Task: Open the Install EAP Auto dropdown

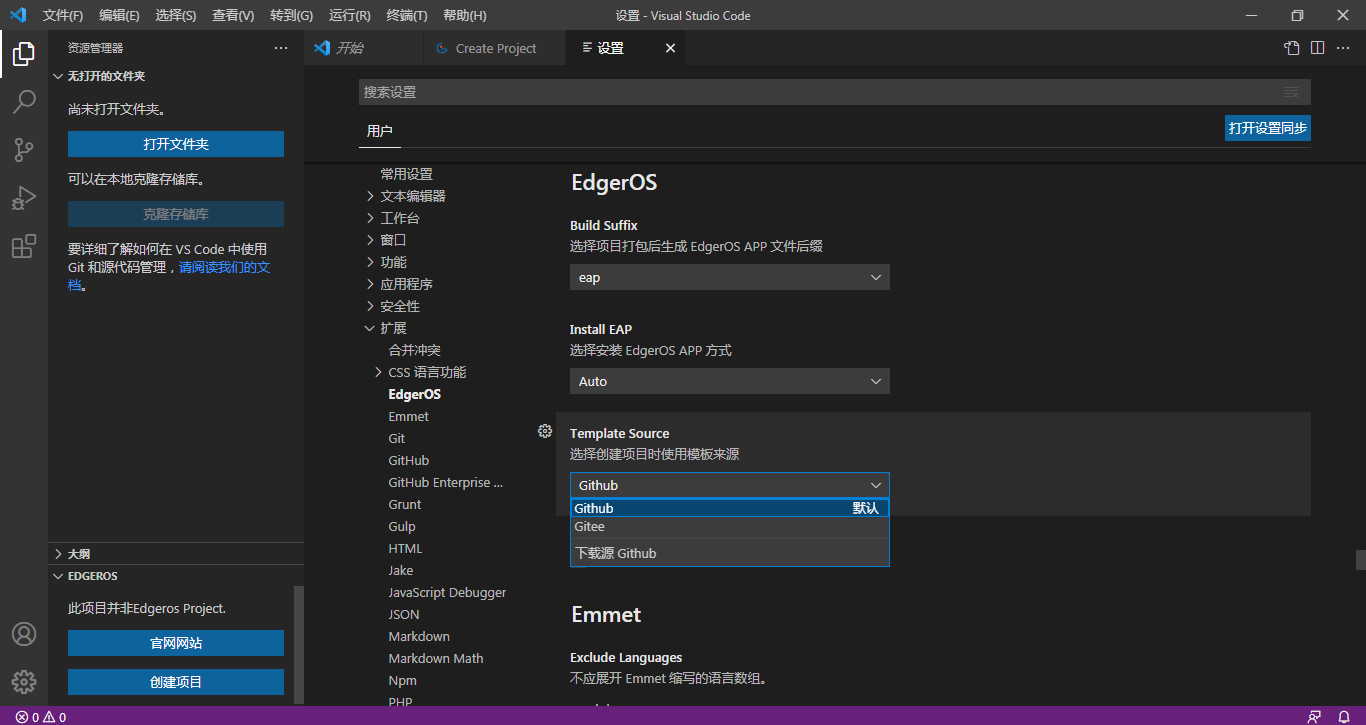Action: click(730, 381)
